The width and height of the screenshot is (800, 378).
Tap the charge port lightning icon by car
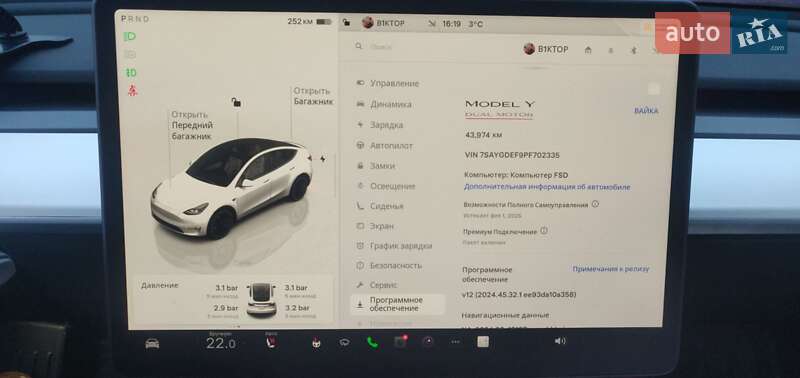[322, 159]
